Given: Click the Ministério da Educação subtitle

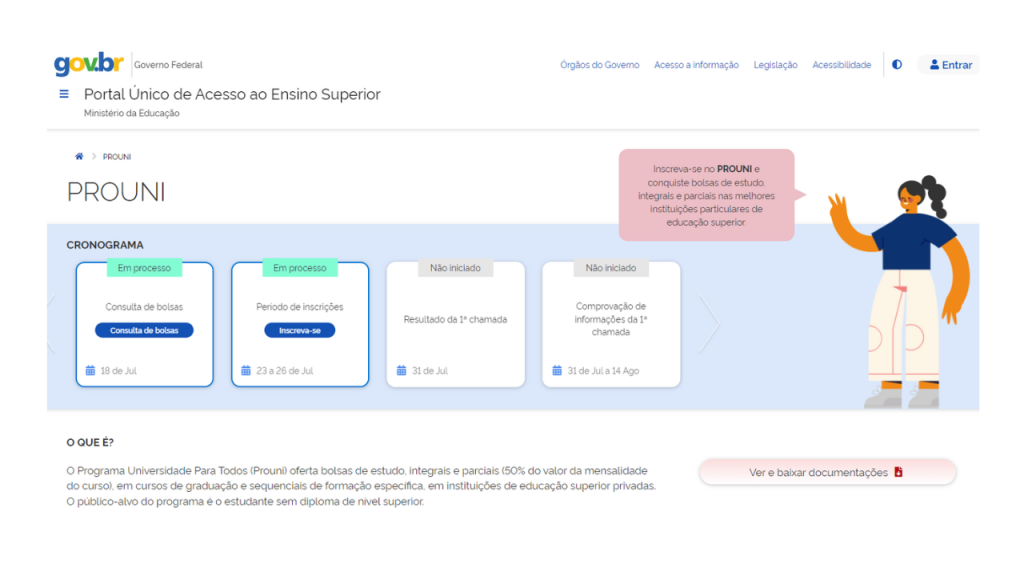Looking at the screenshot, I should (x=131, y=113).
